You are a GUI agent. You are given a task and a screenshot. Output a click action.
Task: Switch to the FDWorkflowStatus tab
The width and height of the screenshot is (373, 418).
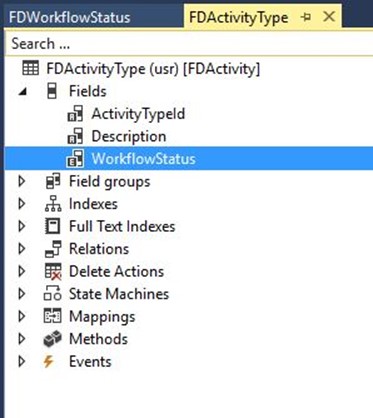coord(69,17)
